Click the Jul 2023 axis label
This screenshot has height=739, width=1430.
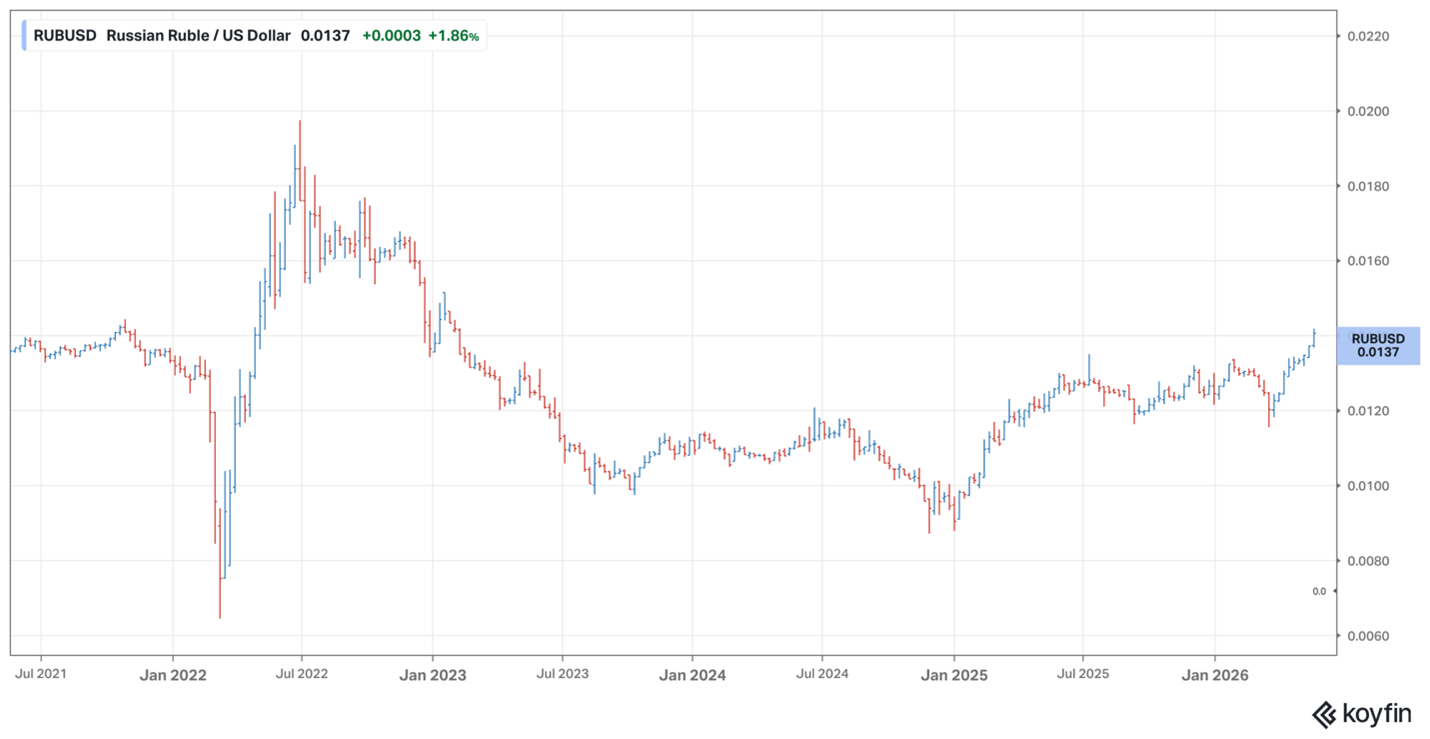coord(561,675)
